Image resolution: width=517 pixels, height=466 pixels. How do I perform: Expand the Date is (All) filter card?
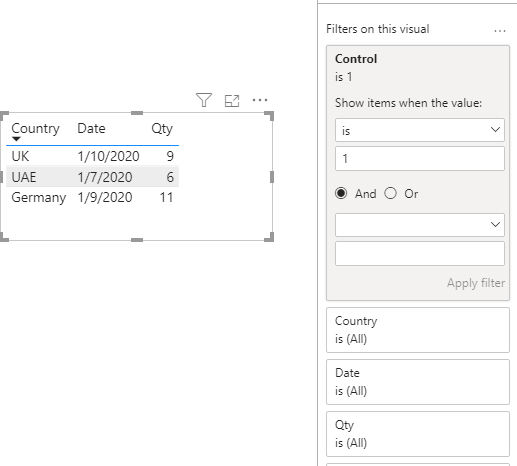[x=418, y=382]
